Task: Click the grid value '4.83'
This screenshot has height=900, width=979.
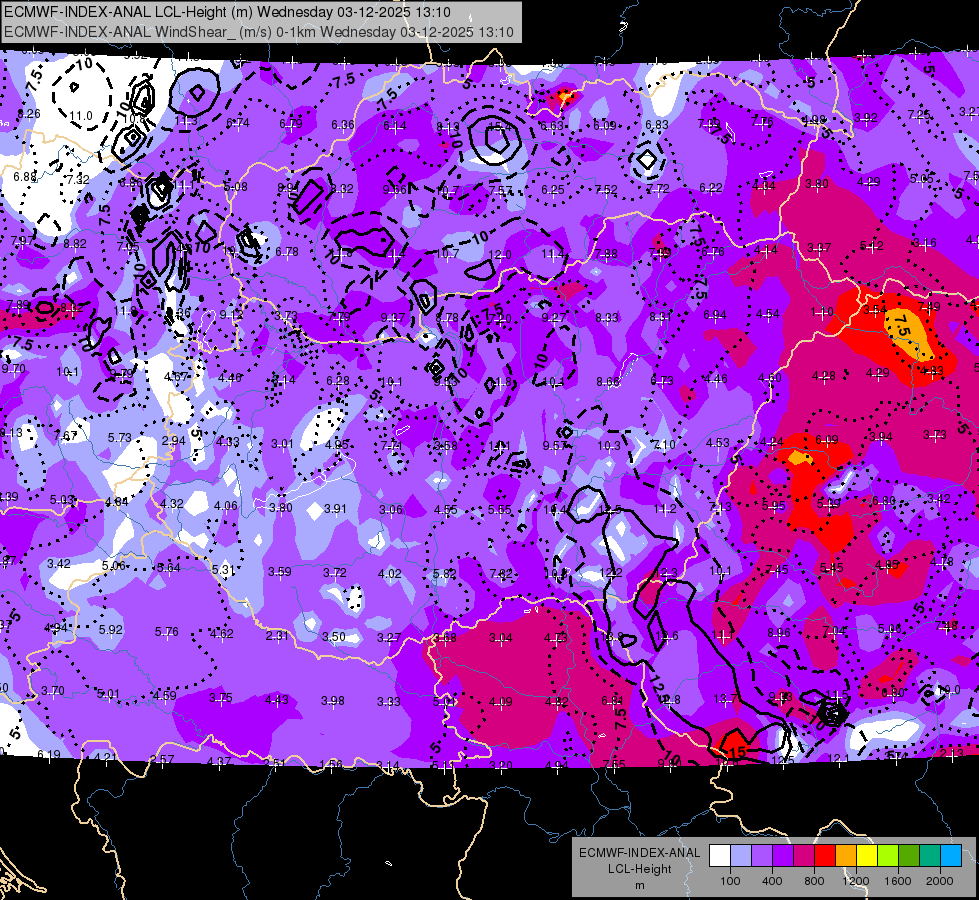Action: point(932,370)
